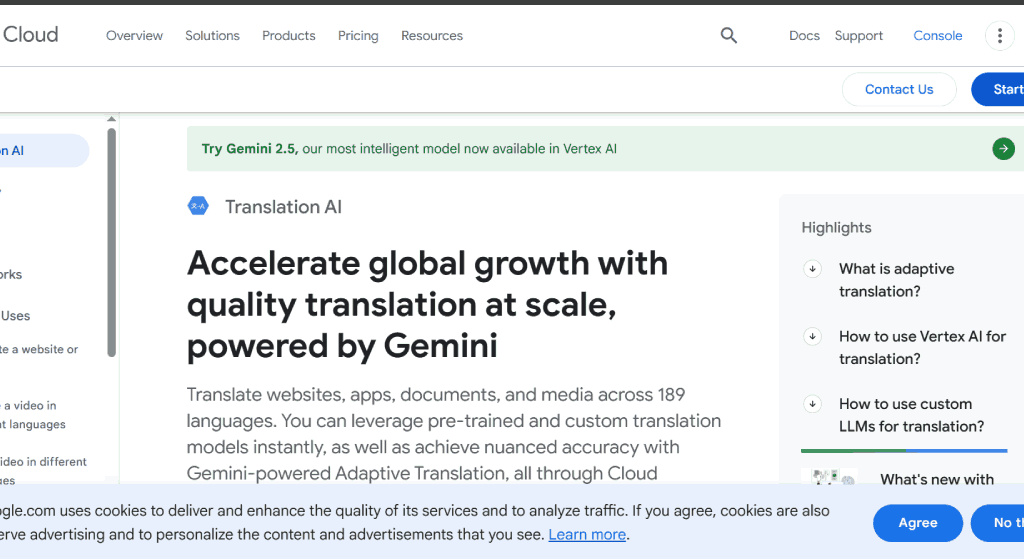Click arrow icon beside Vertex AI for translation

tap(813, 337)
